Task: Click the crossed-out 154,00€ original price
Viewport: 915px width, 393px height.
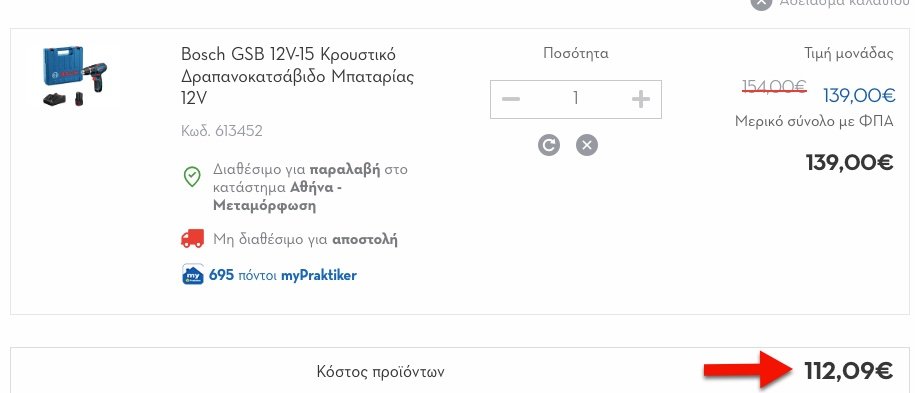Action: coord(774,88)
